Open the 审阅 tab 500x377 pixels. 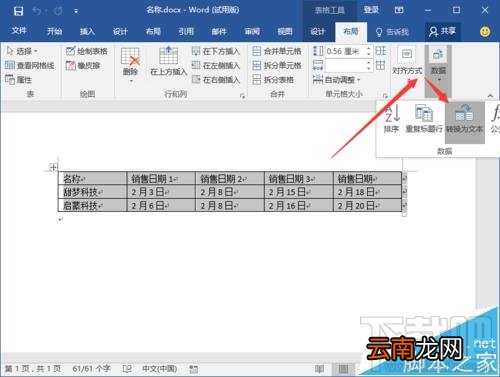252,31
